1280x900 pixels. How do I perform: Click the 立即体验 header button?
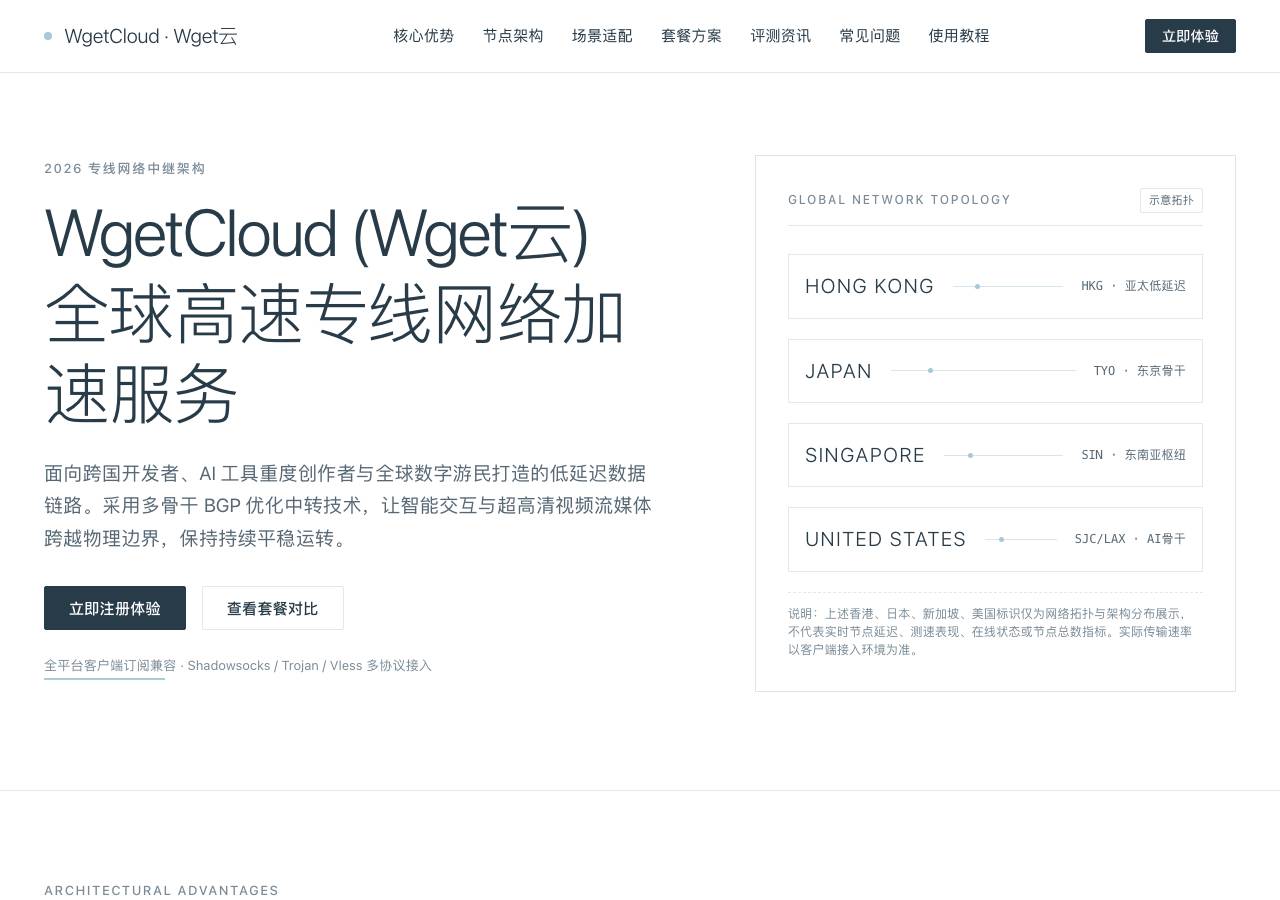(x=1190, y=36)
